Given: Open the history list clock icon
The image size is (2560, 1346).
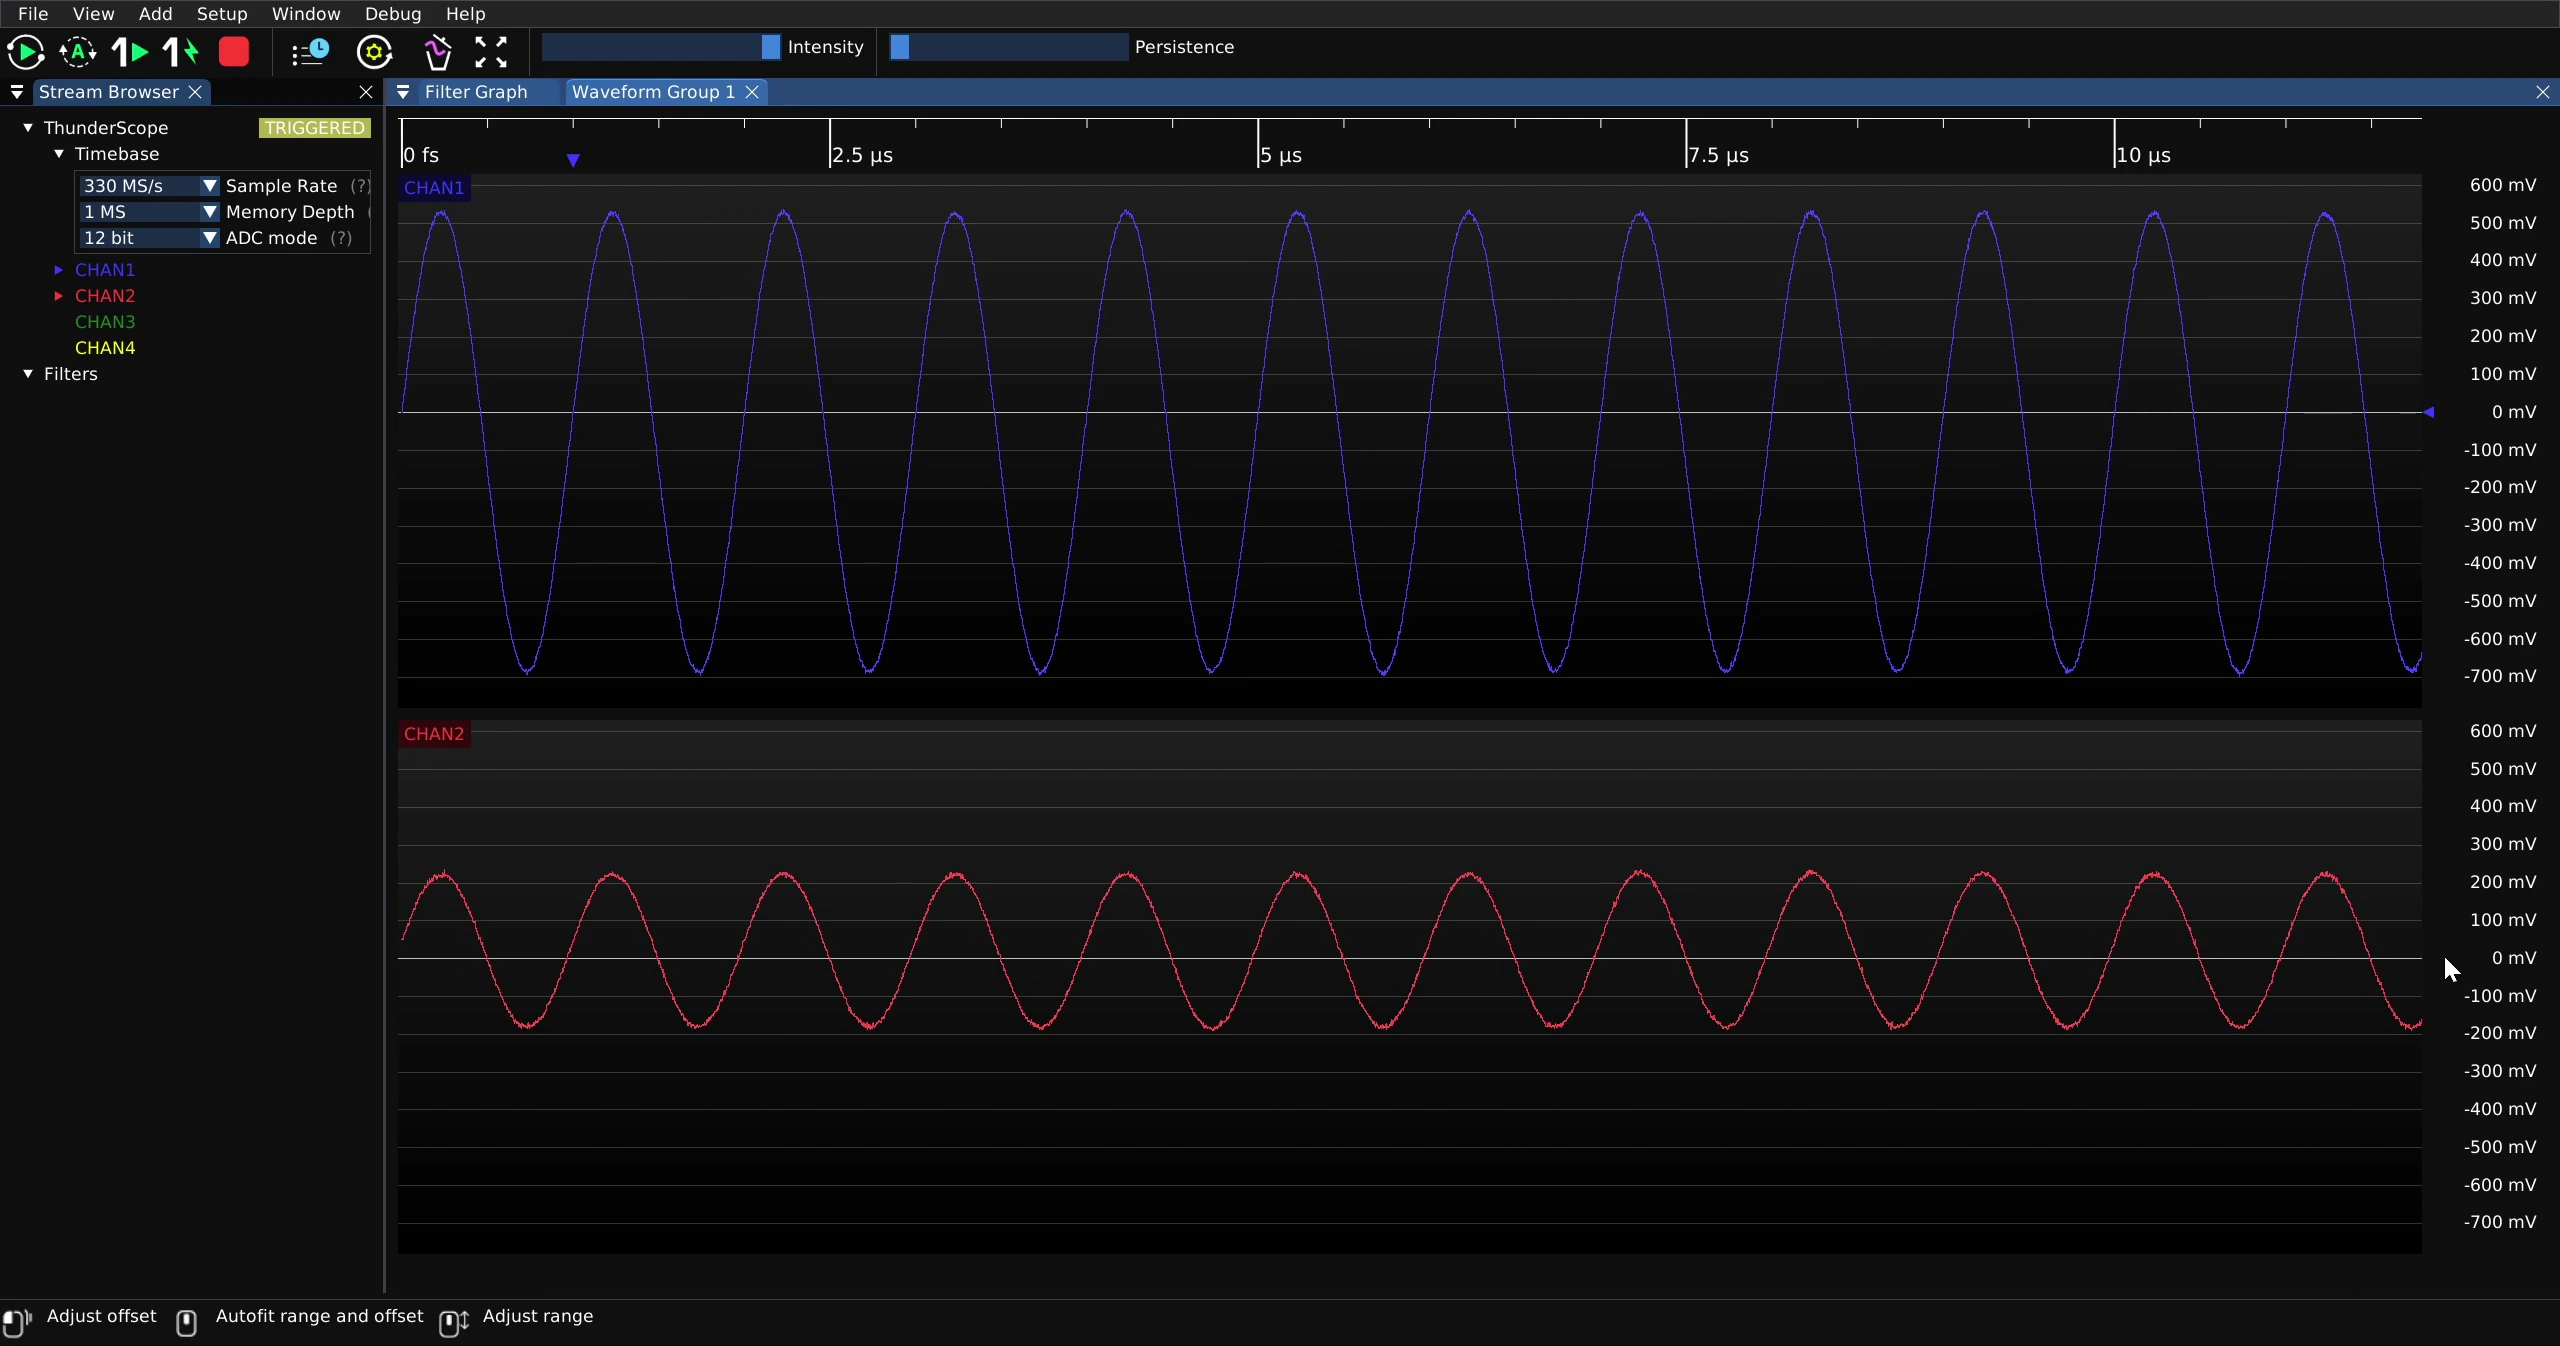Looking at the screenshot, I should (x=310, y=52).
